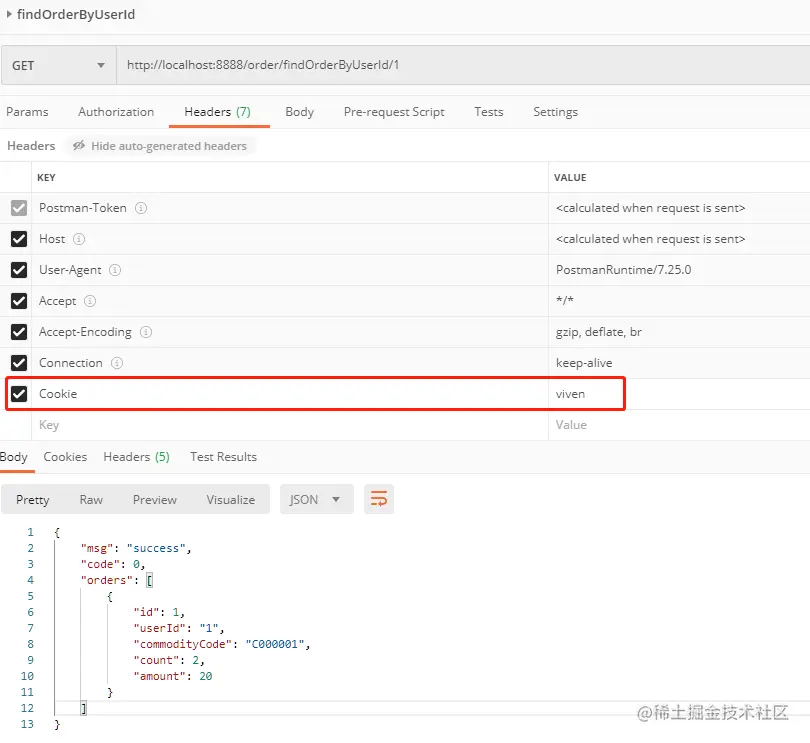Open the request Settings tab
Image resolution: width=810 pixels, height=743 pixels.
(555, 112)
